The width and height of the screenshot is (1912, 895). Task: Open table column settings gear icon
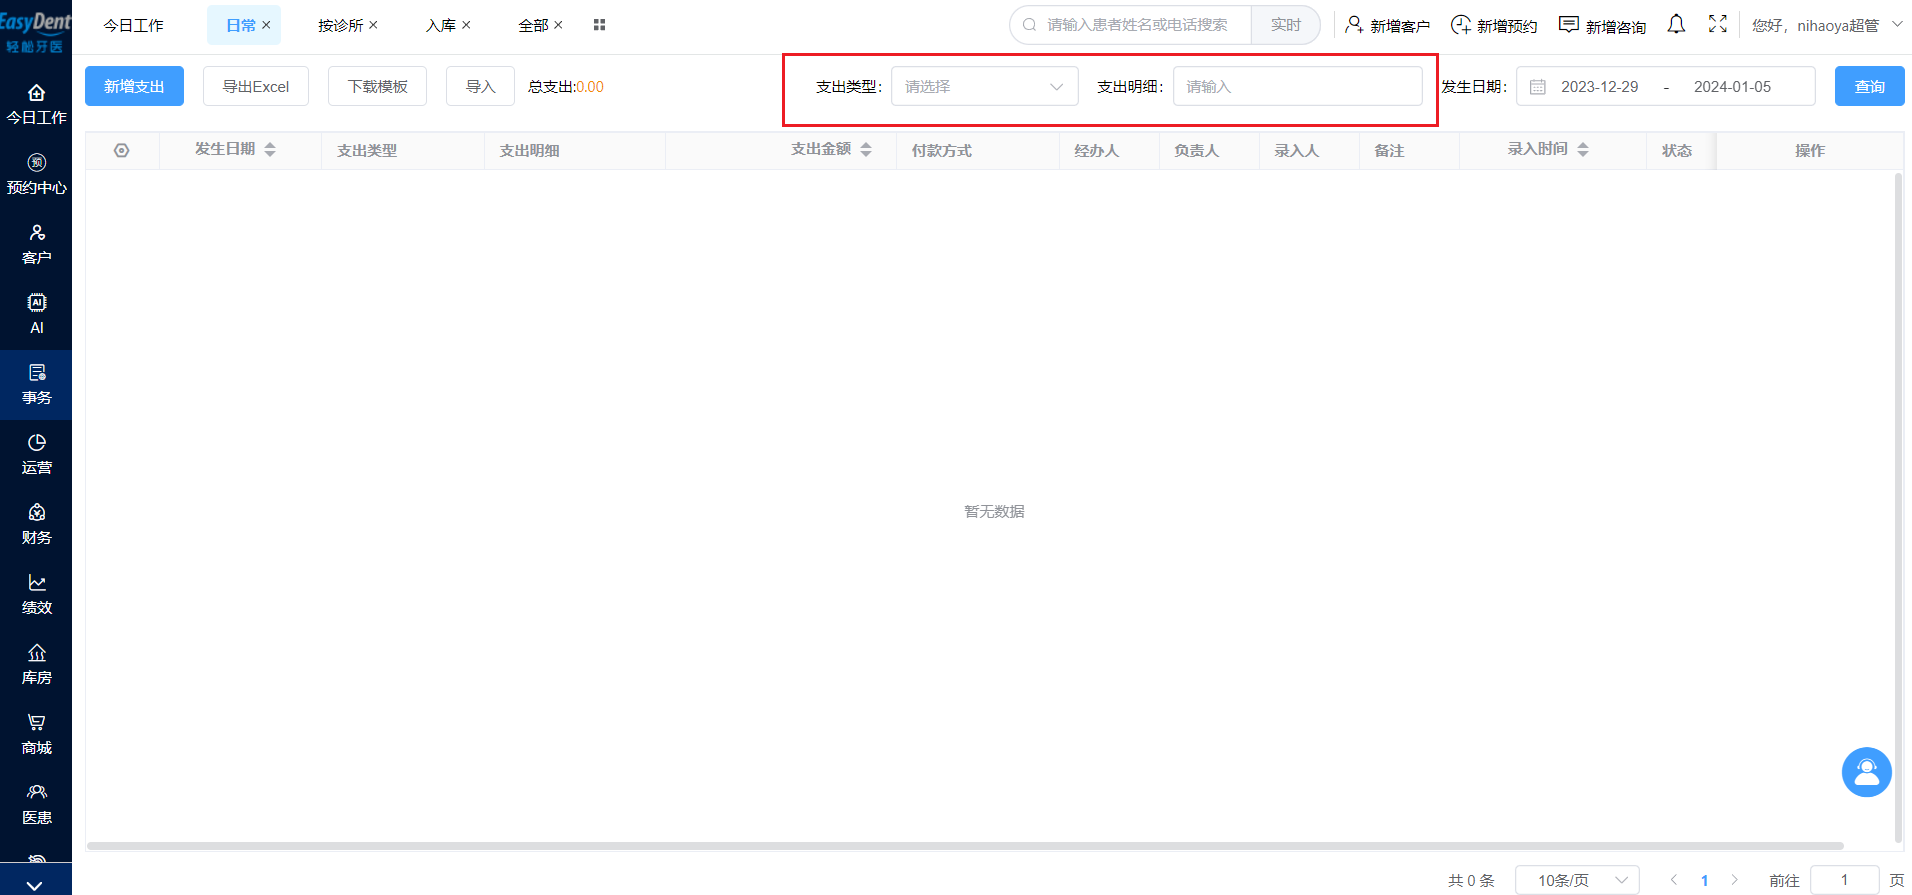pyautogui.click(x=122, y=150)
